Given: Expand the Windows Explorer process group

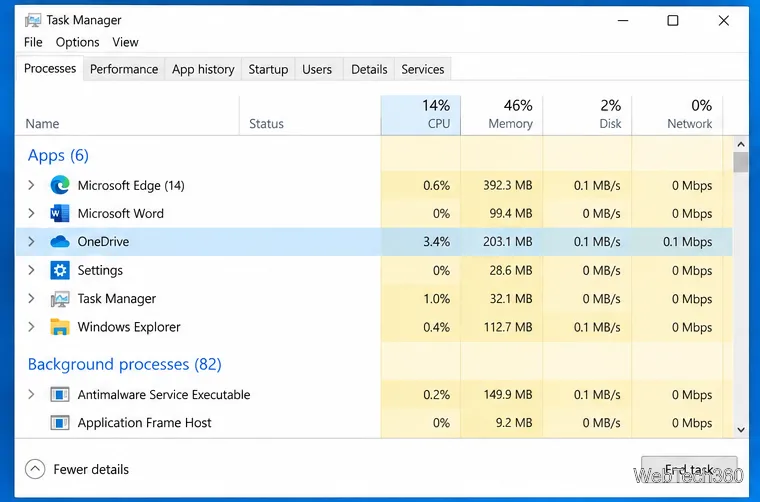Looking at the screenshot, I should coord(31,327).
